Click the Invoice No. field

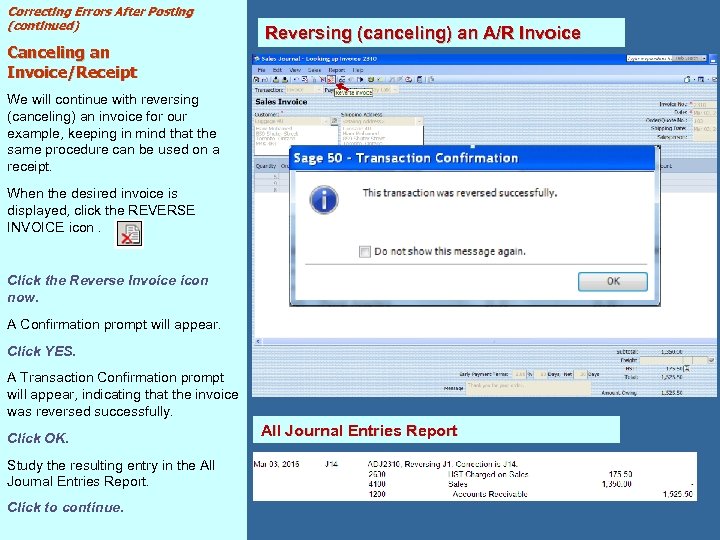pos(704,105)
